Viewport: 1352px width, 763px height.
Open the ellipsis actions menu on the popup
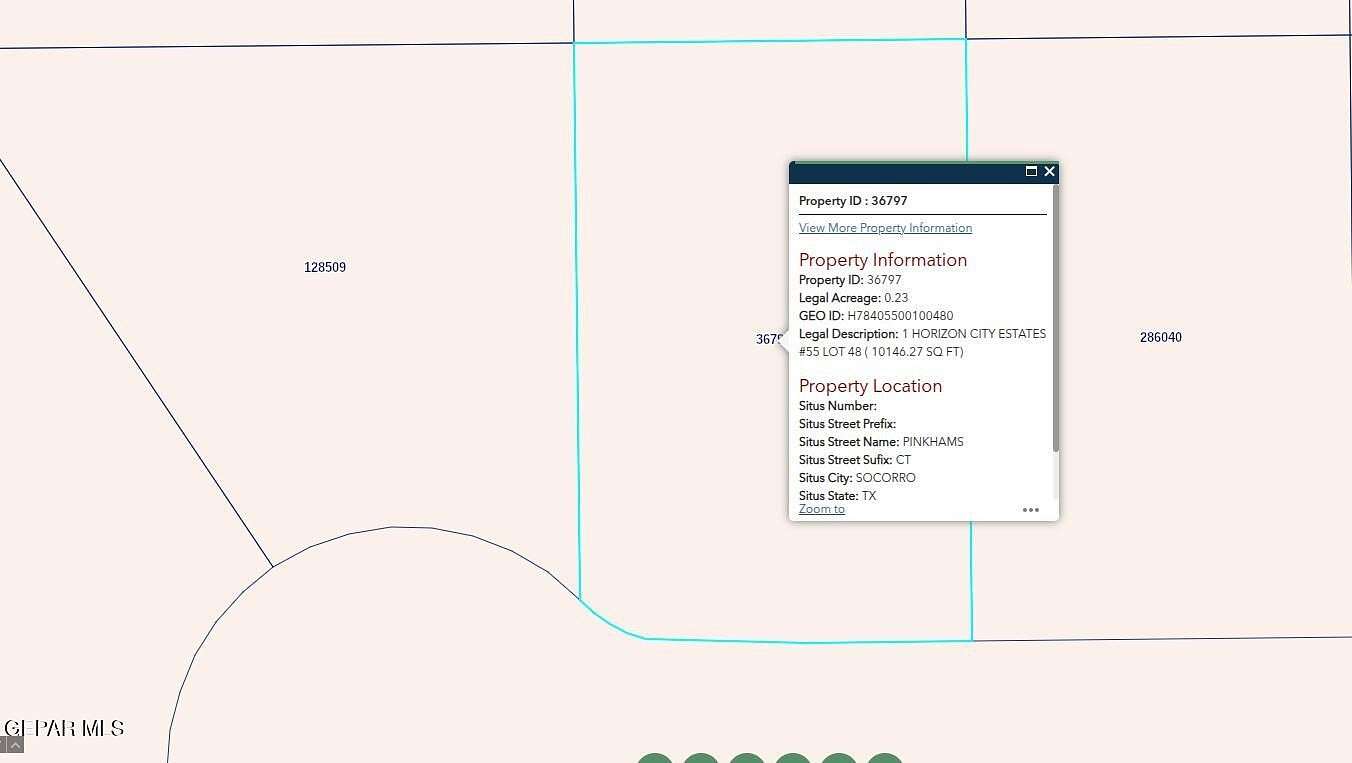pyautogui.click(x=1031, y=510)
